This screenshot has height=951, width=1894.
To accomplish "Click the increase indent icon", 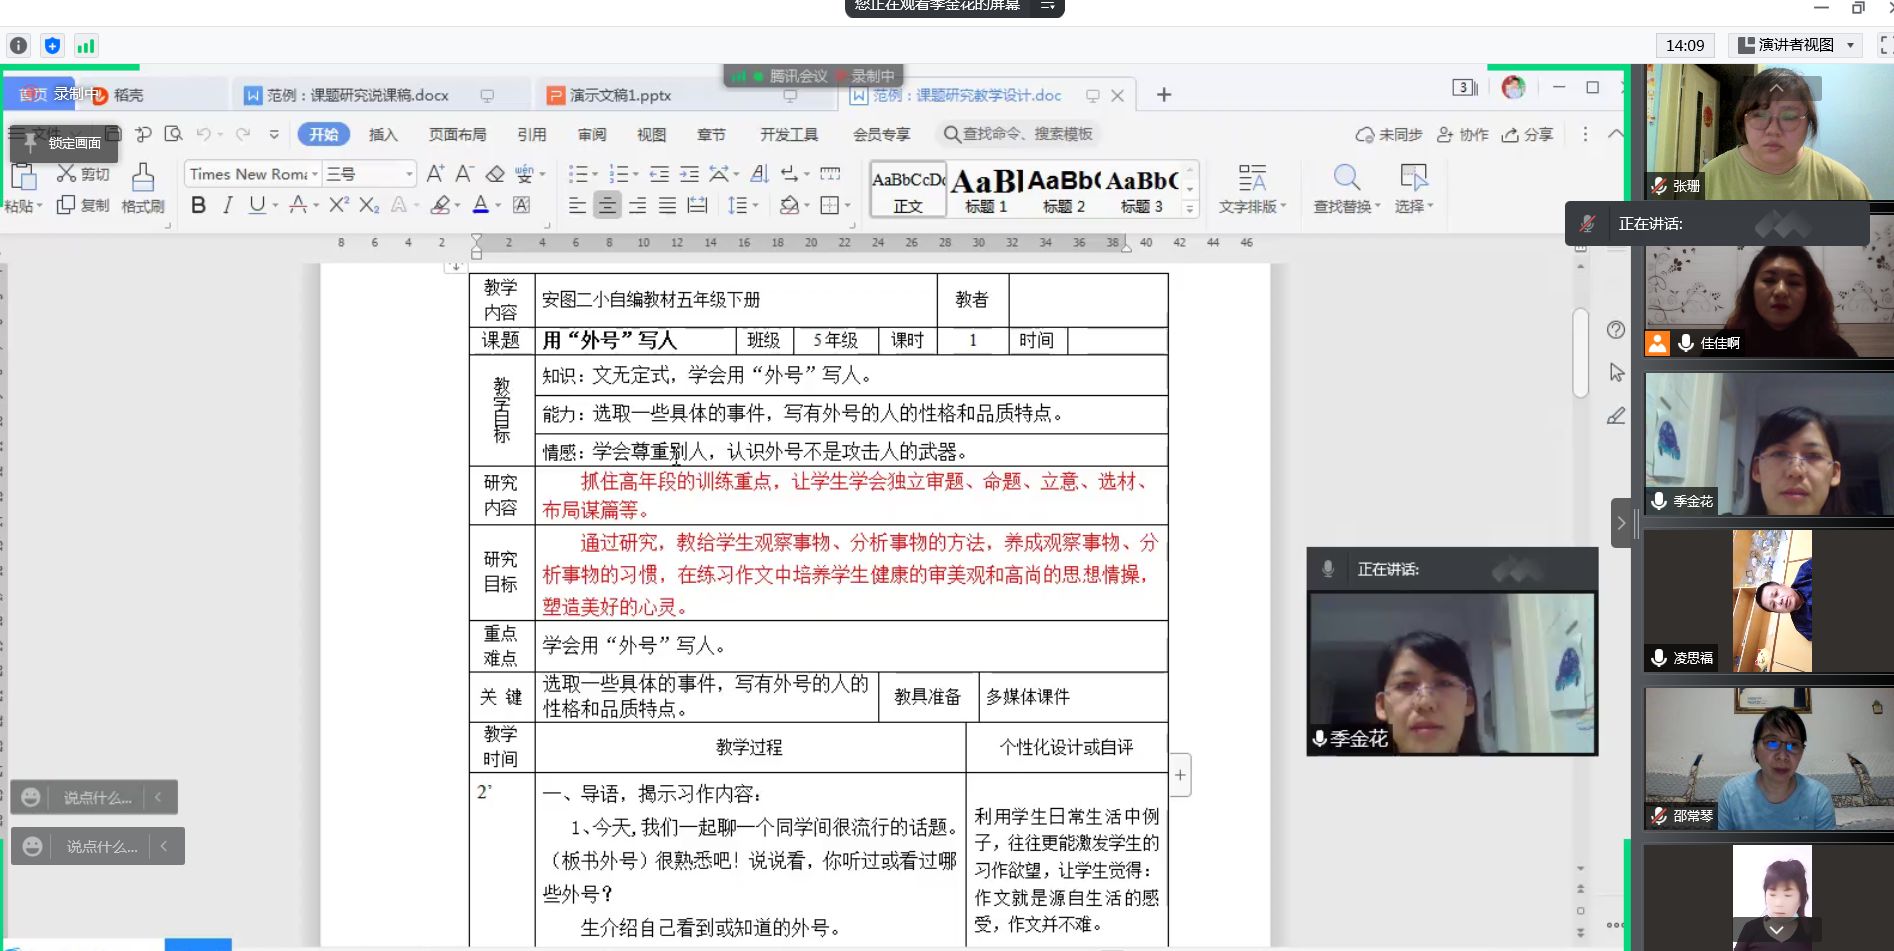I will point(690,174).
